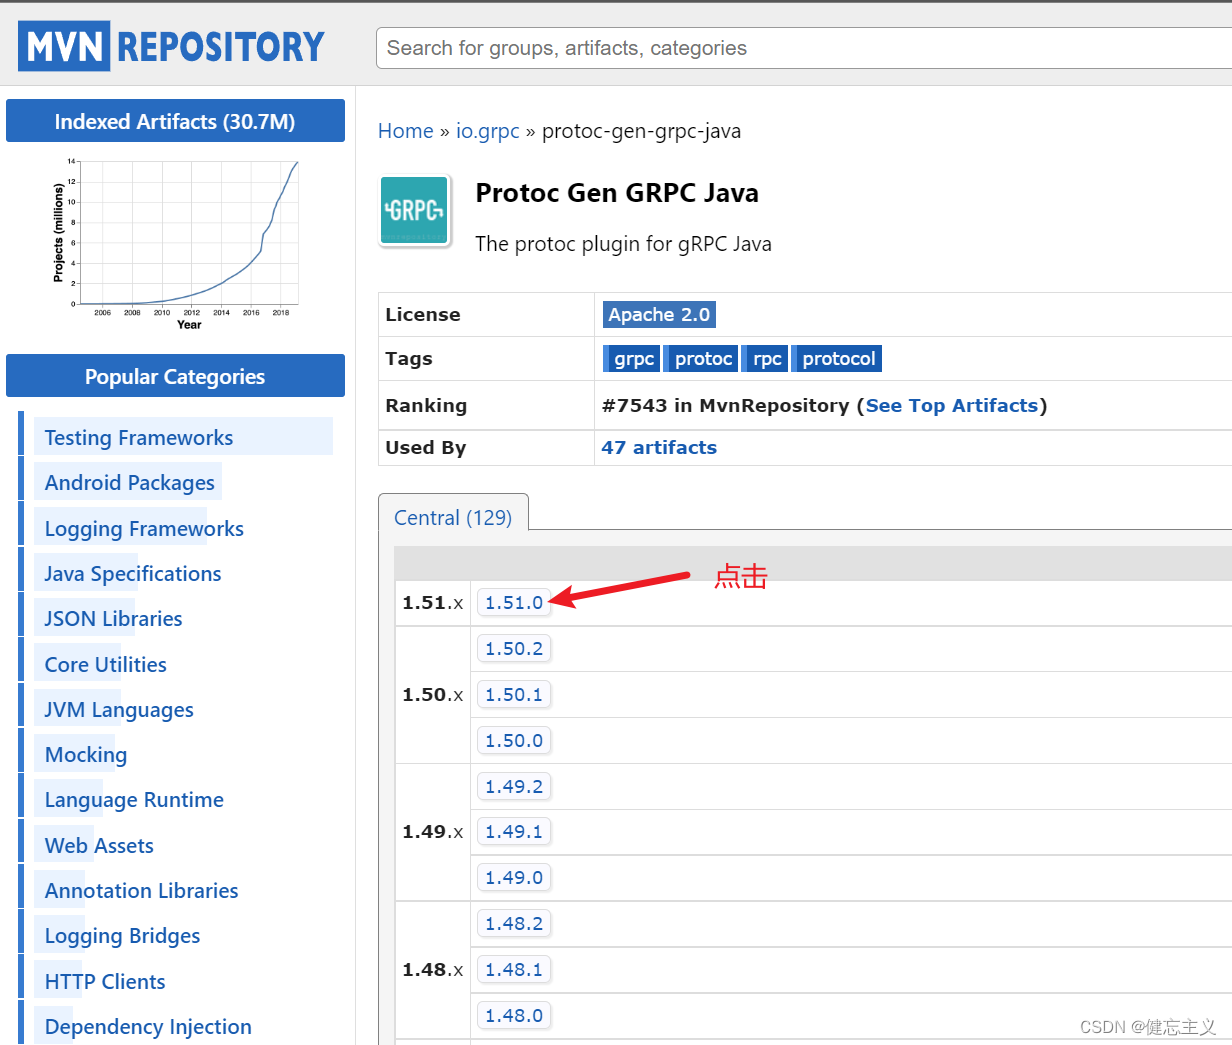Open Language Runtime category
This screenshot has height=1045, width=1232.
(x=134, y=800)
